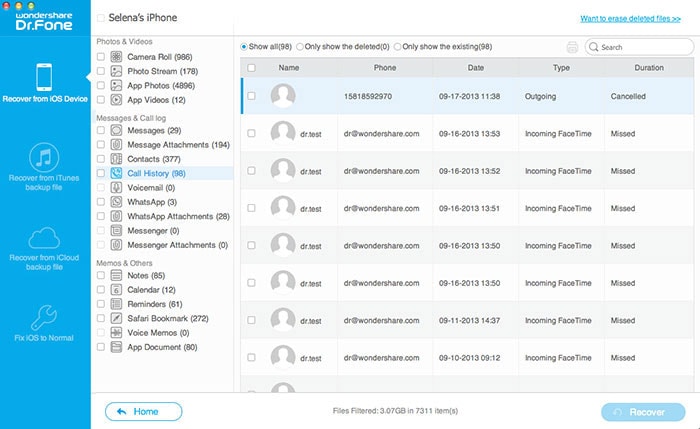Click the Messenger category icon
The height and width of the screenshot is (429, 700).
pyautogui.click(x=116, y=231)
